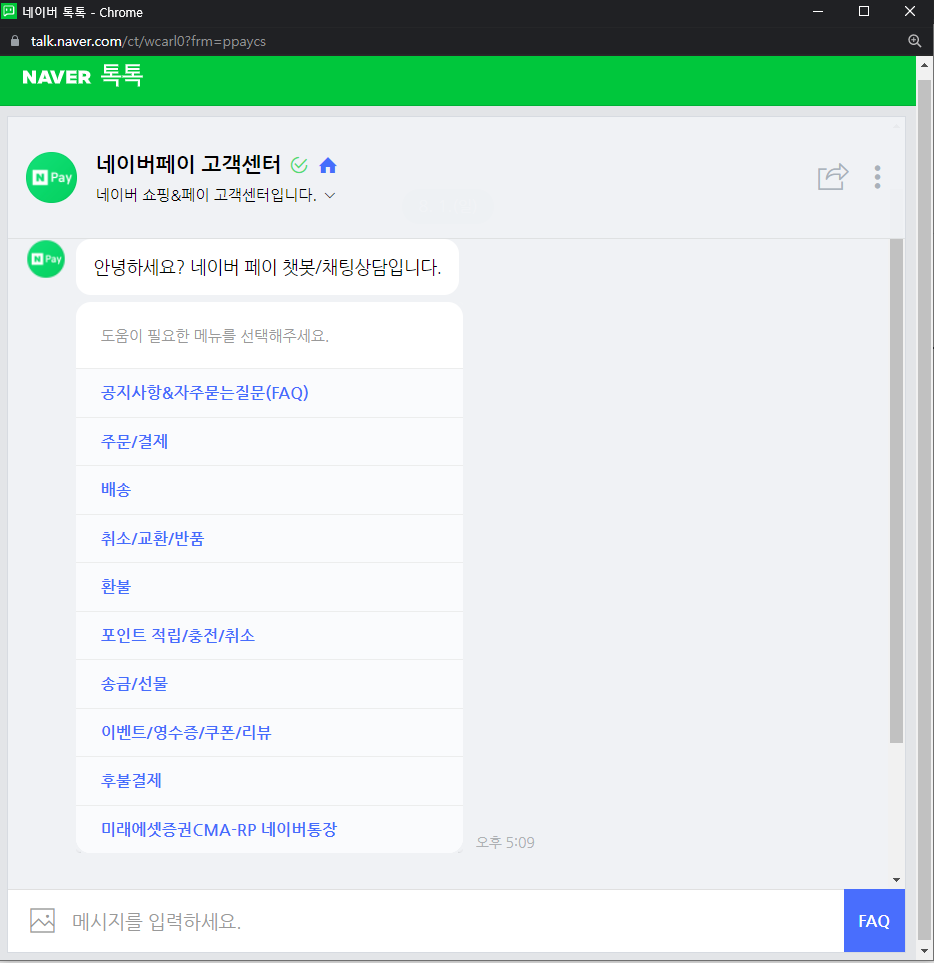This screenshot has height=963, width=934.
Task: Maximize the Chrome window
Action: (x=864, y=12)
